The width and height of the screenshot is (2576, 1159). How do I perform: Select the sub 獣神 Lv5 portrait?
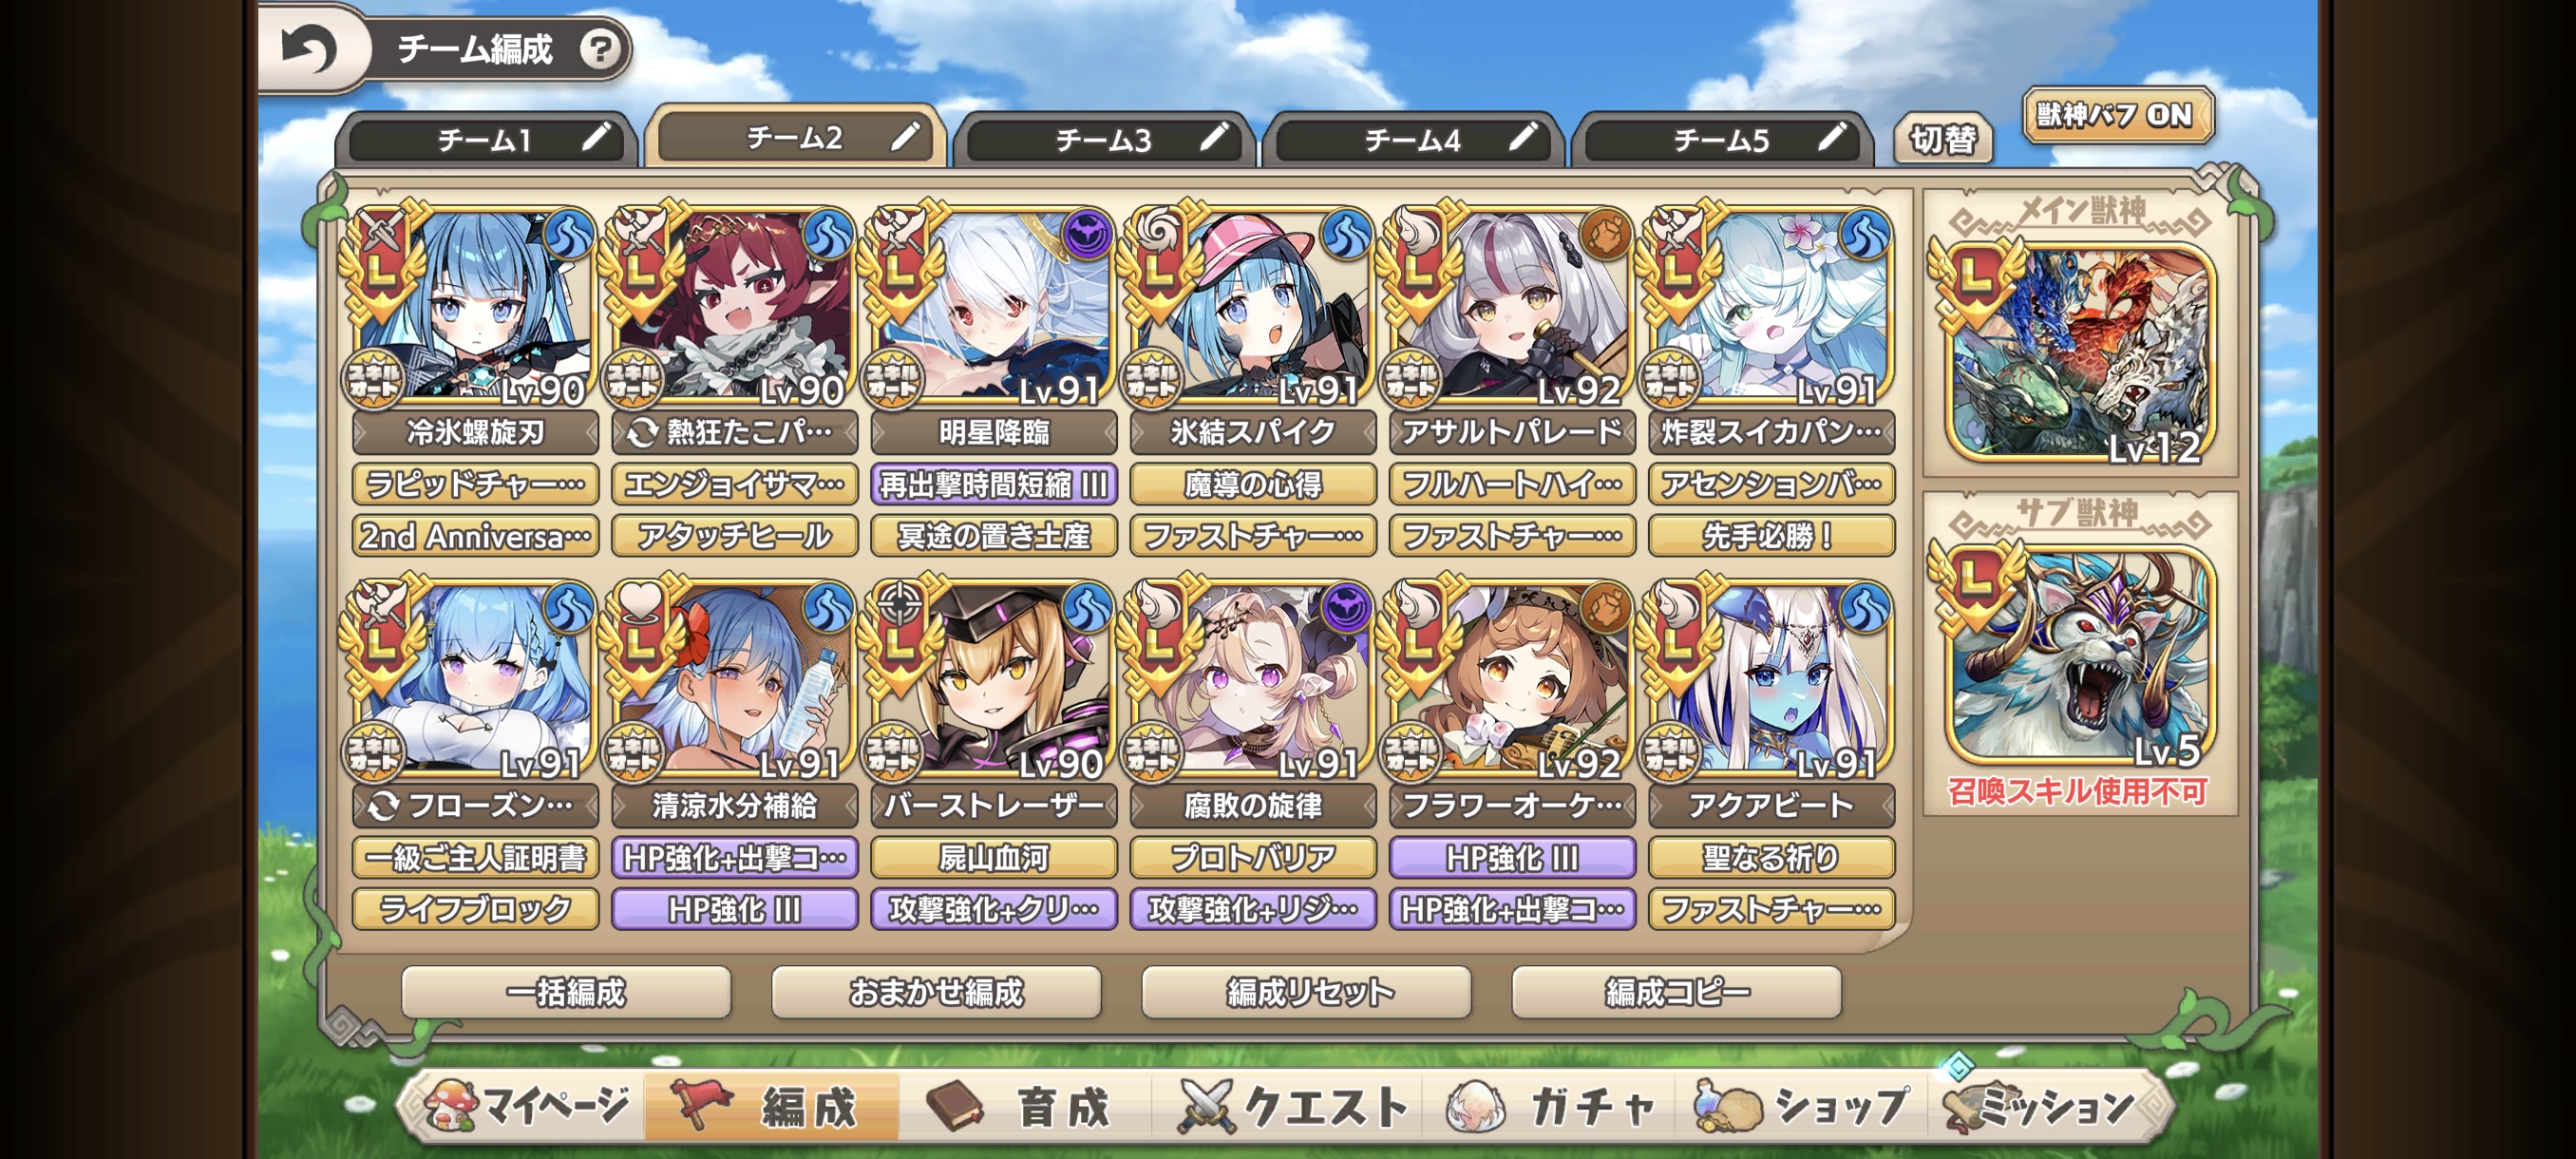(2080, 655)
